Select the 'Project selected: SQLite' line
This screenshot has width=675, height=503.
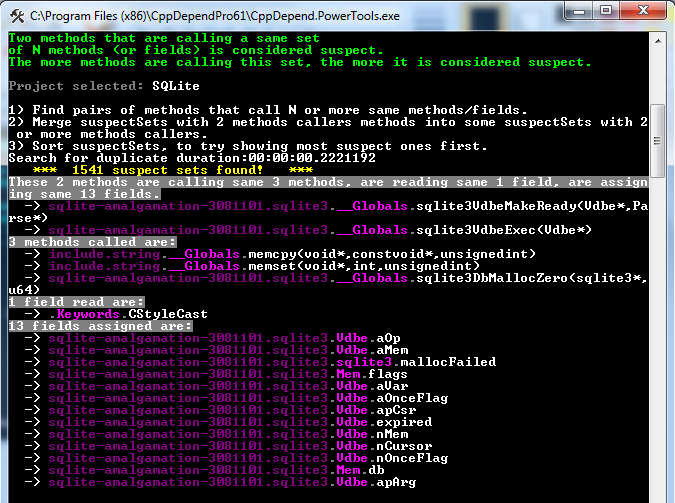pos(104,86)
